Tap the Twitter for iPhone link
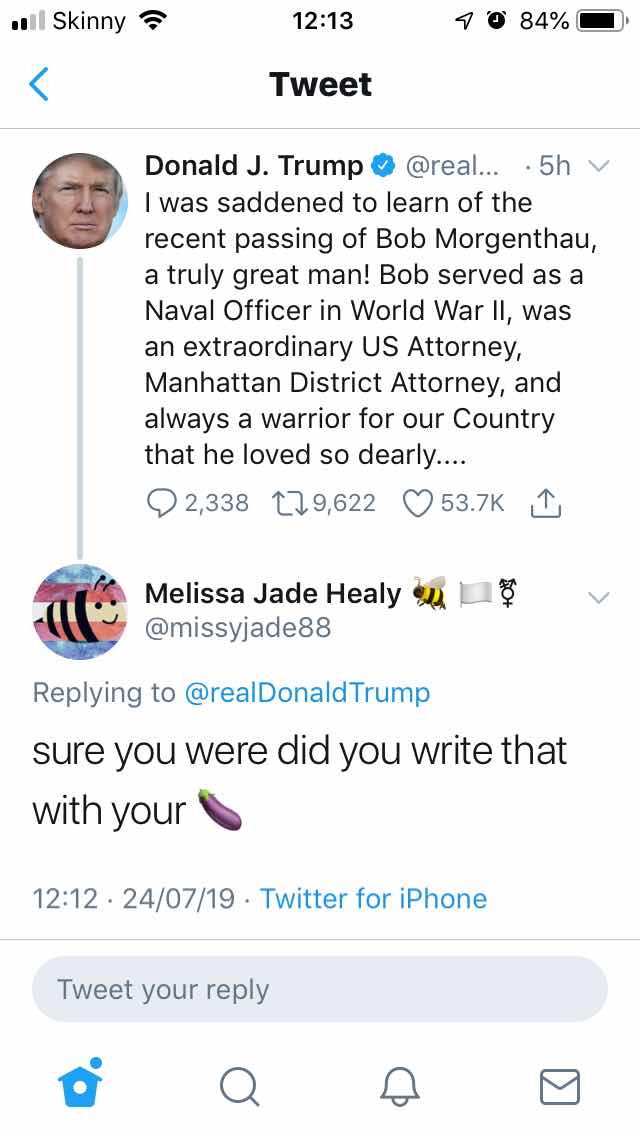 pyautogui.click(x=373, y=898)
